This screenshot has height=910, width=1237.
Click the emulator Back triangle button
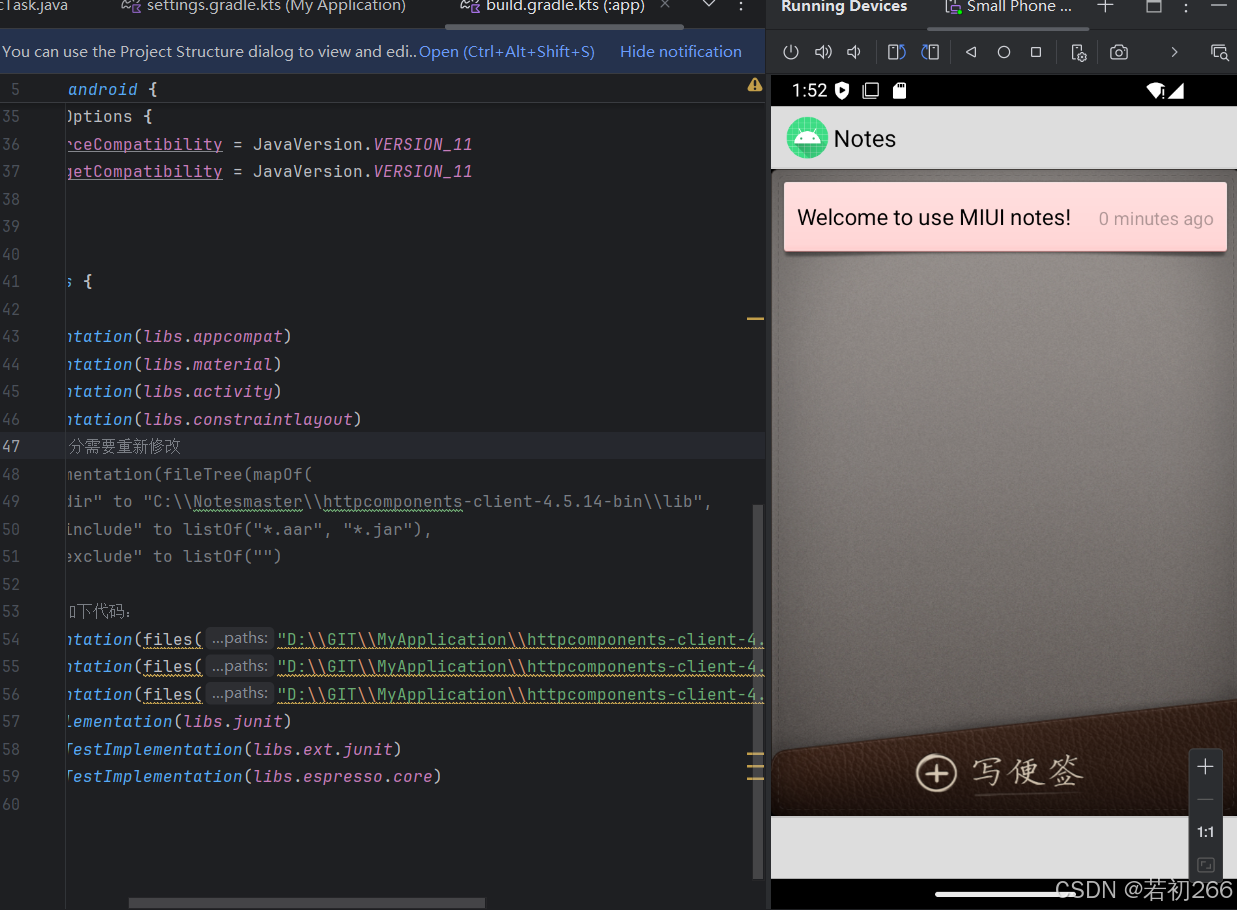tap(971, 52)
